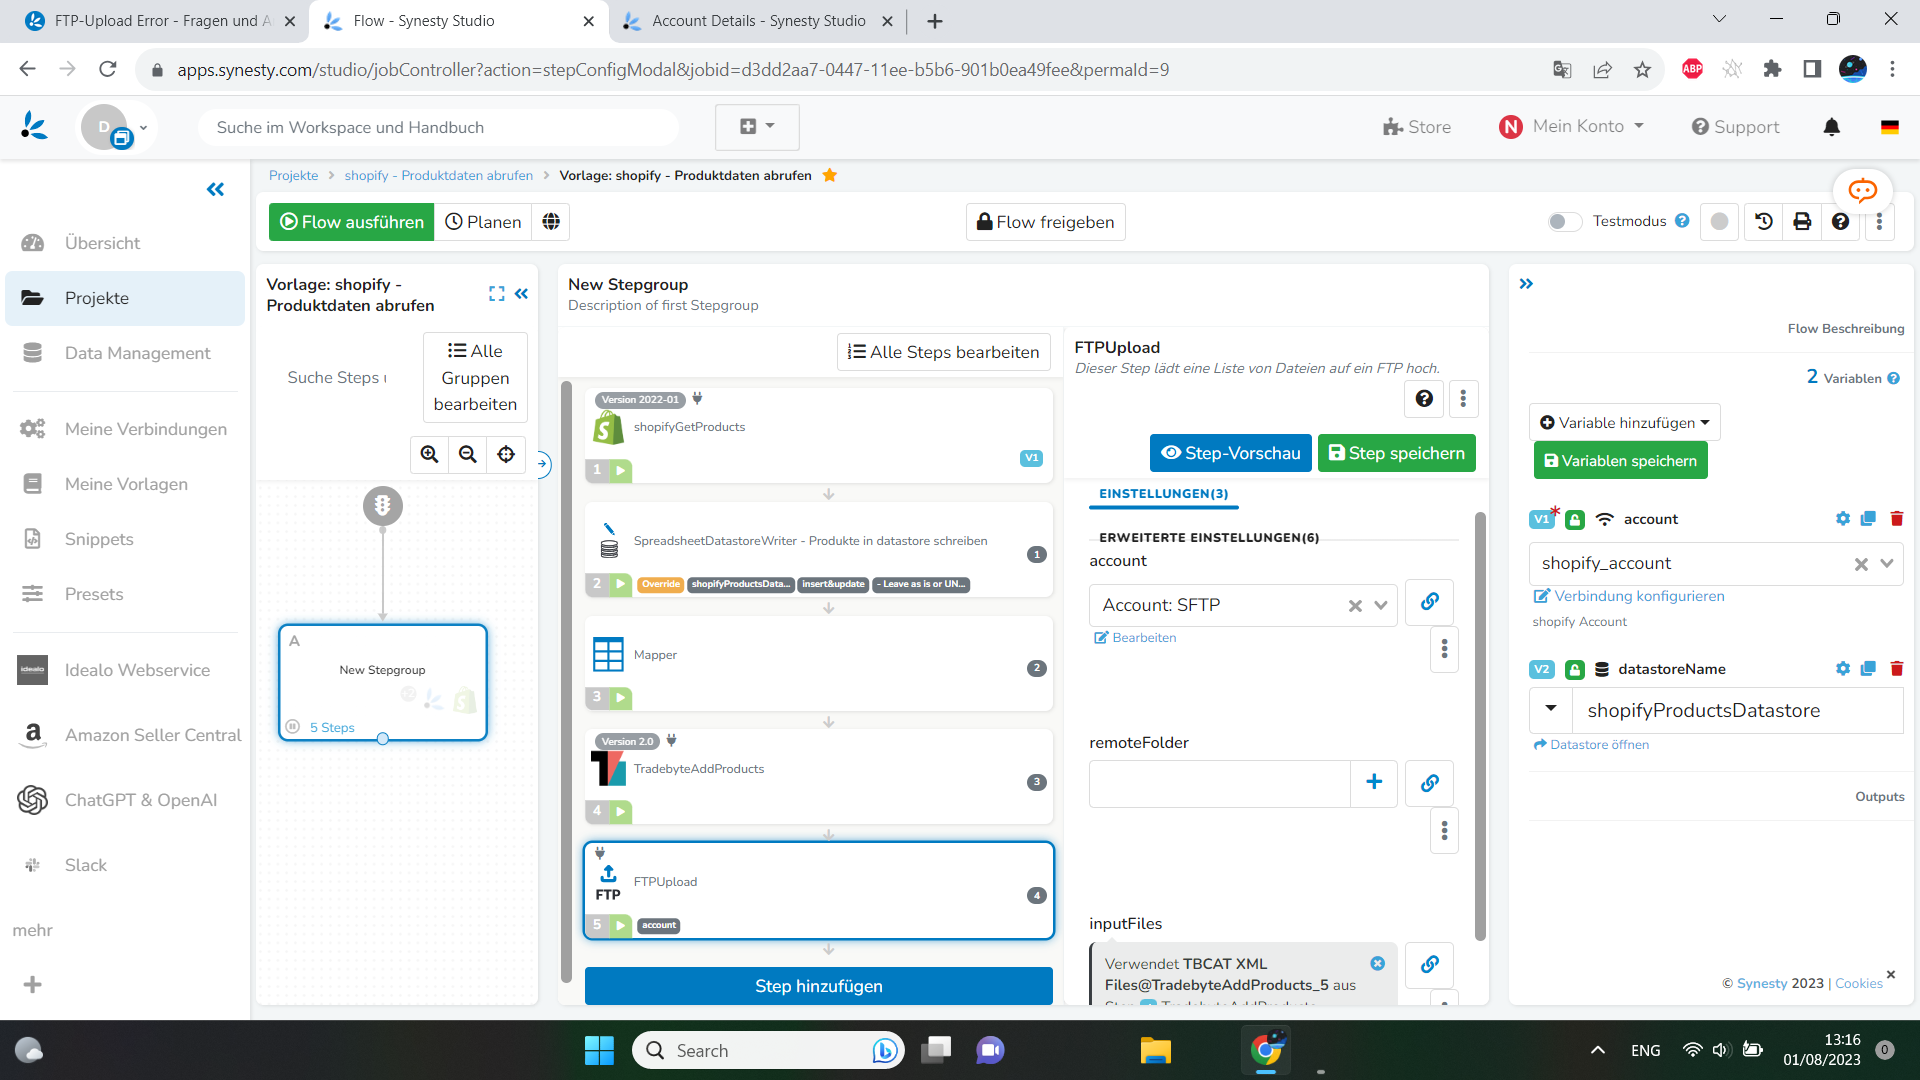Open Step-Vorschau
Image resolution: width=1920 pixels, height=1080 pixels.
(x=1230, y=453)
